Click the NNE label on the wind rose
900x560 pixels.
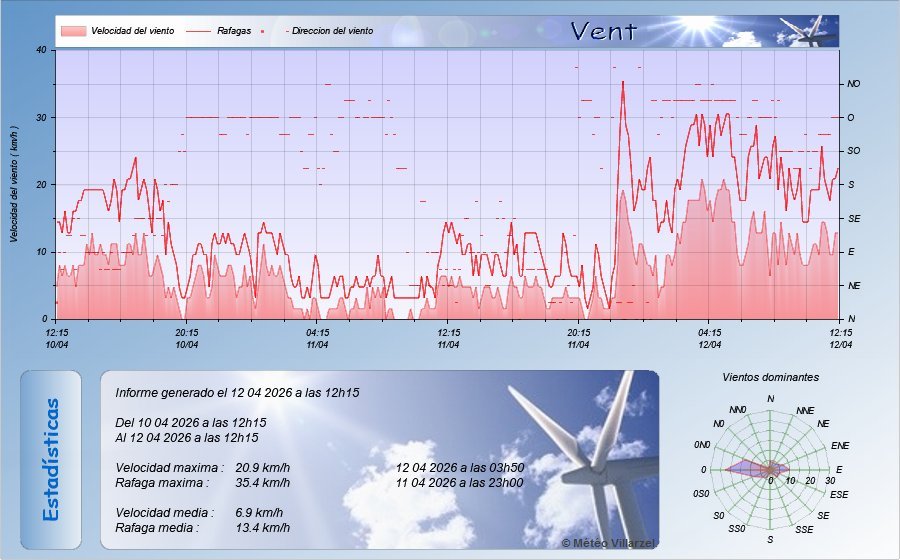(805, 411)
